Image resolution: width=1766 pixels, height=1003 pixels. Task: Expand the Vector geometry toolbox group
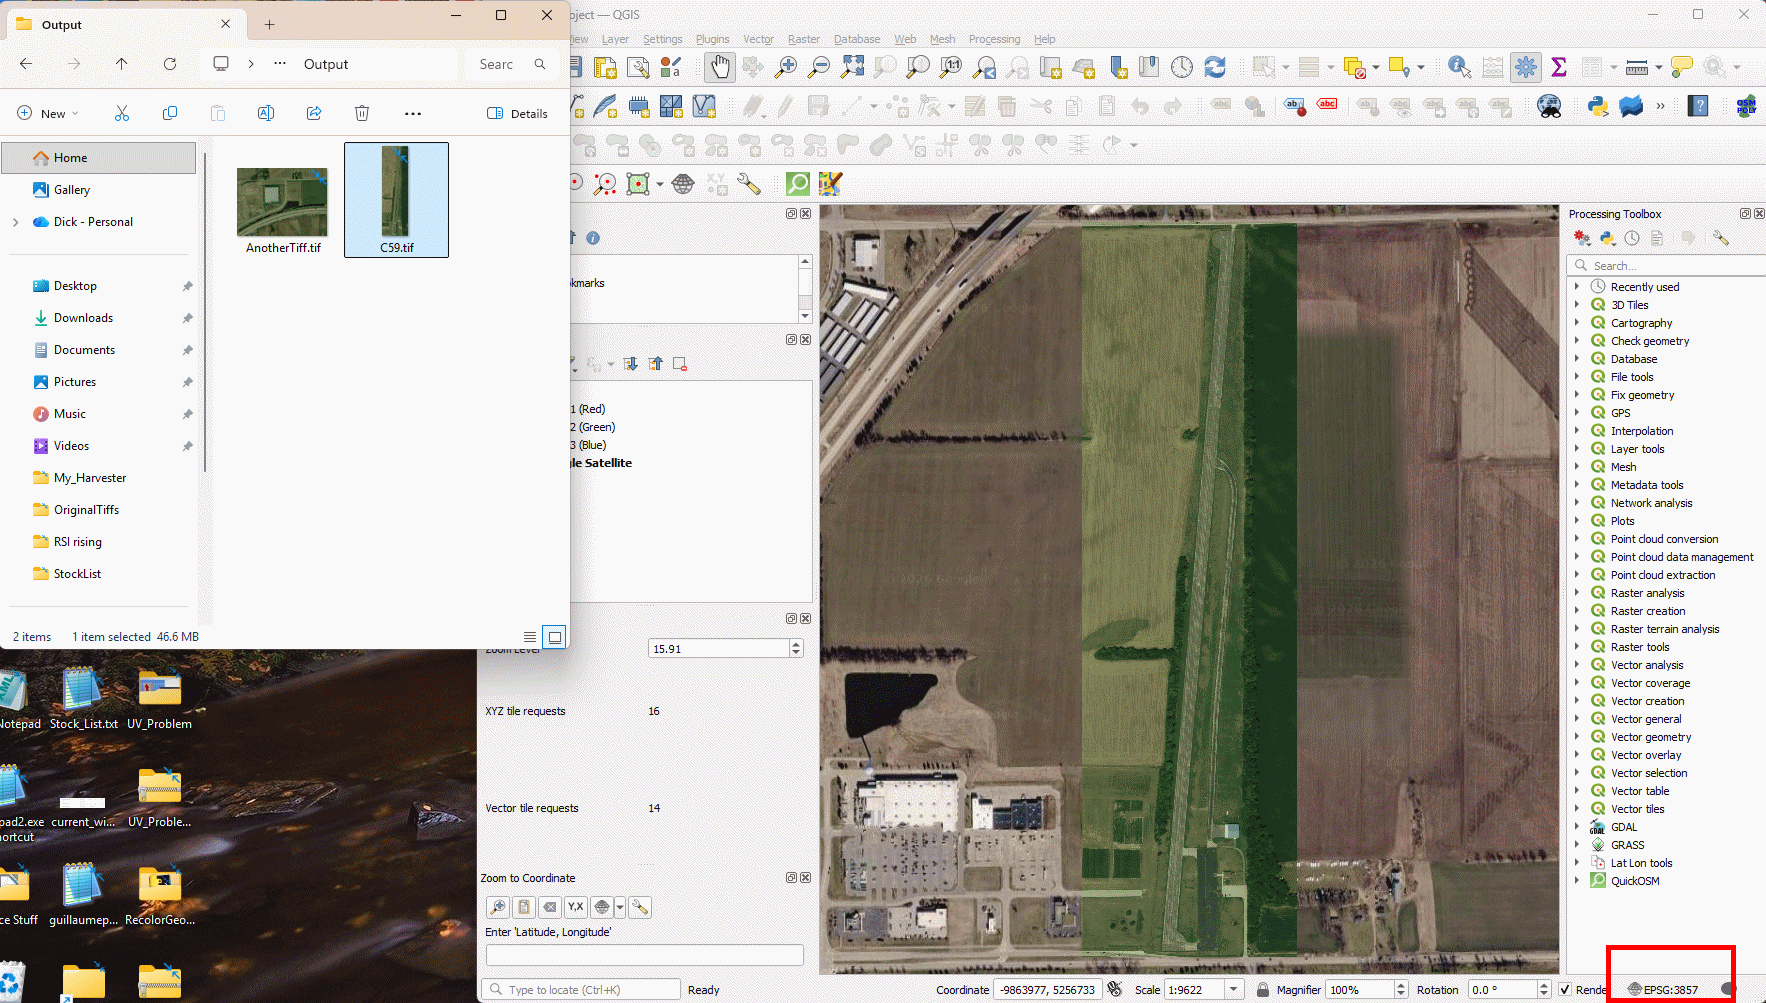coord(1577,737)
